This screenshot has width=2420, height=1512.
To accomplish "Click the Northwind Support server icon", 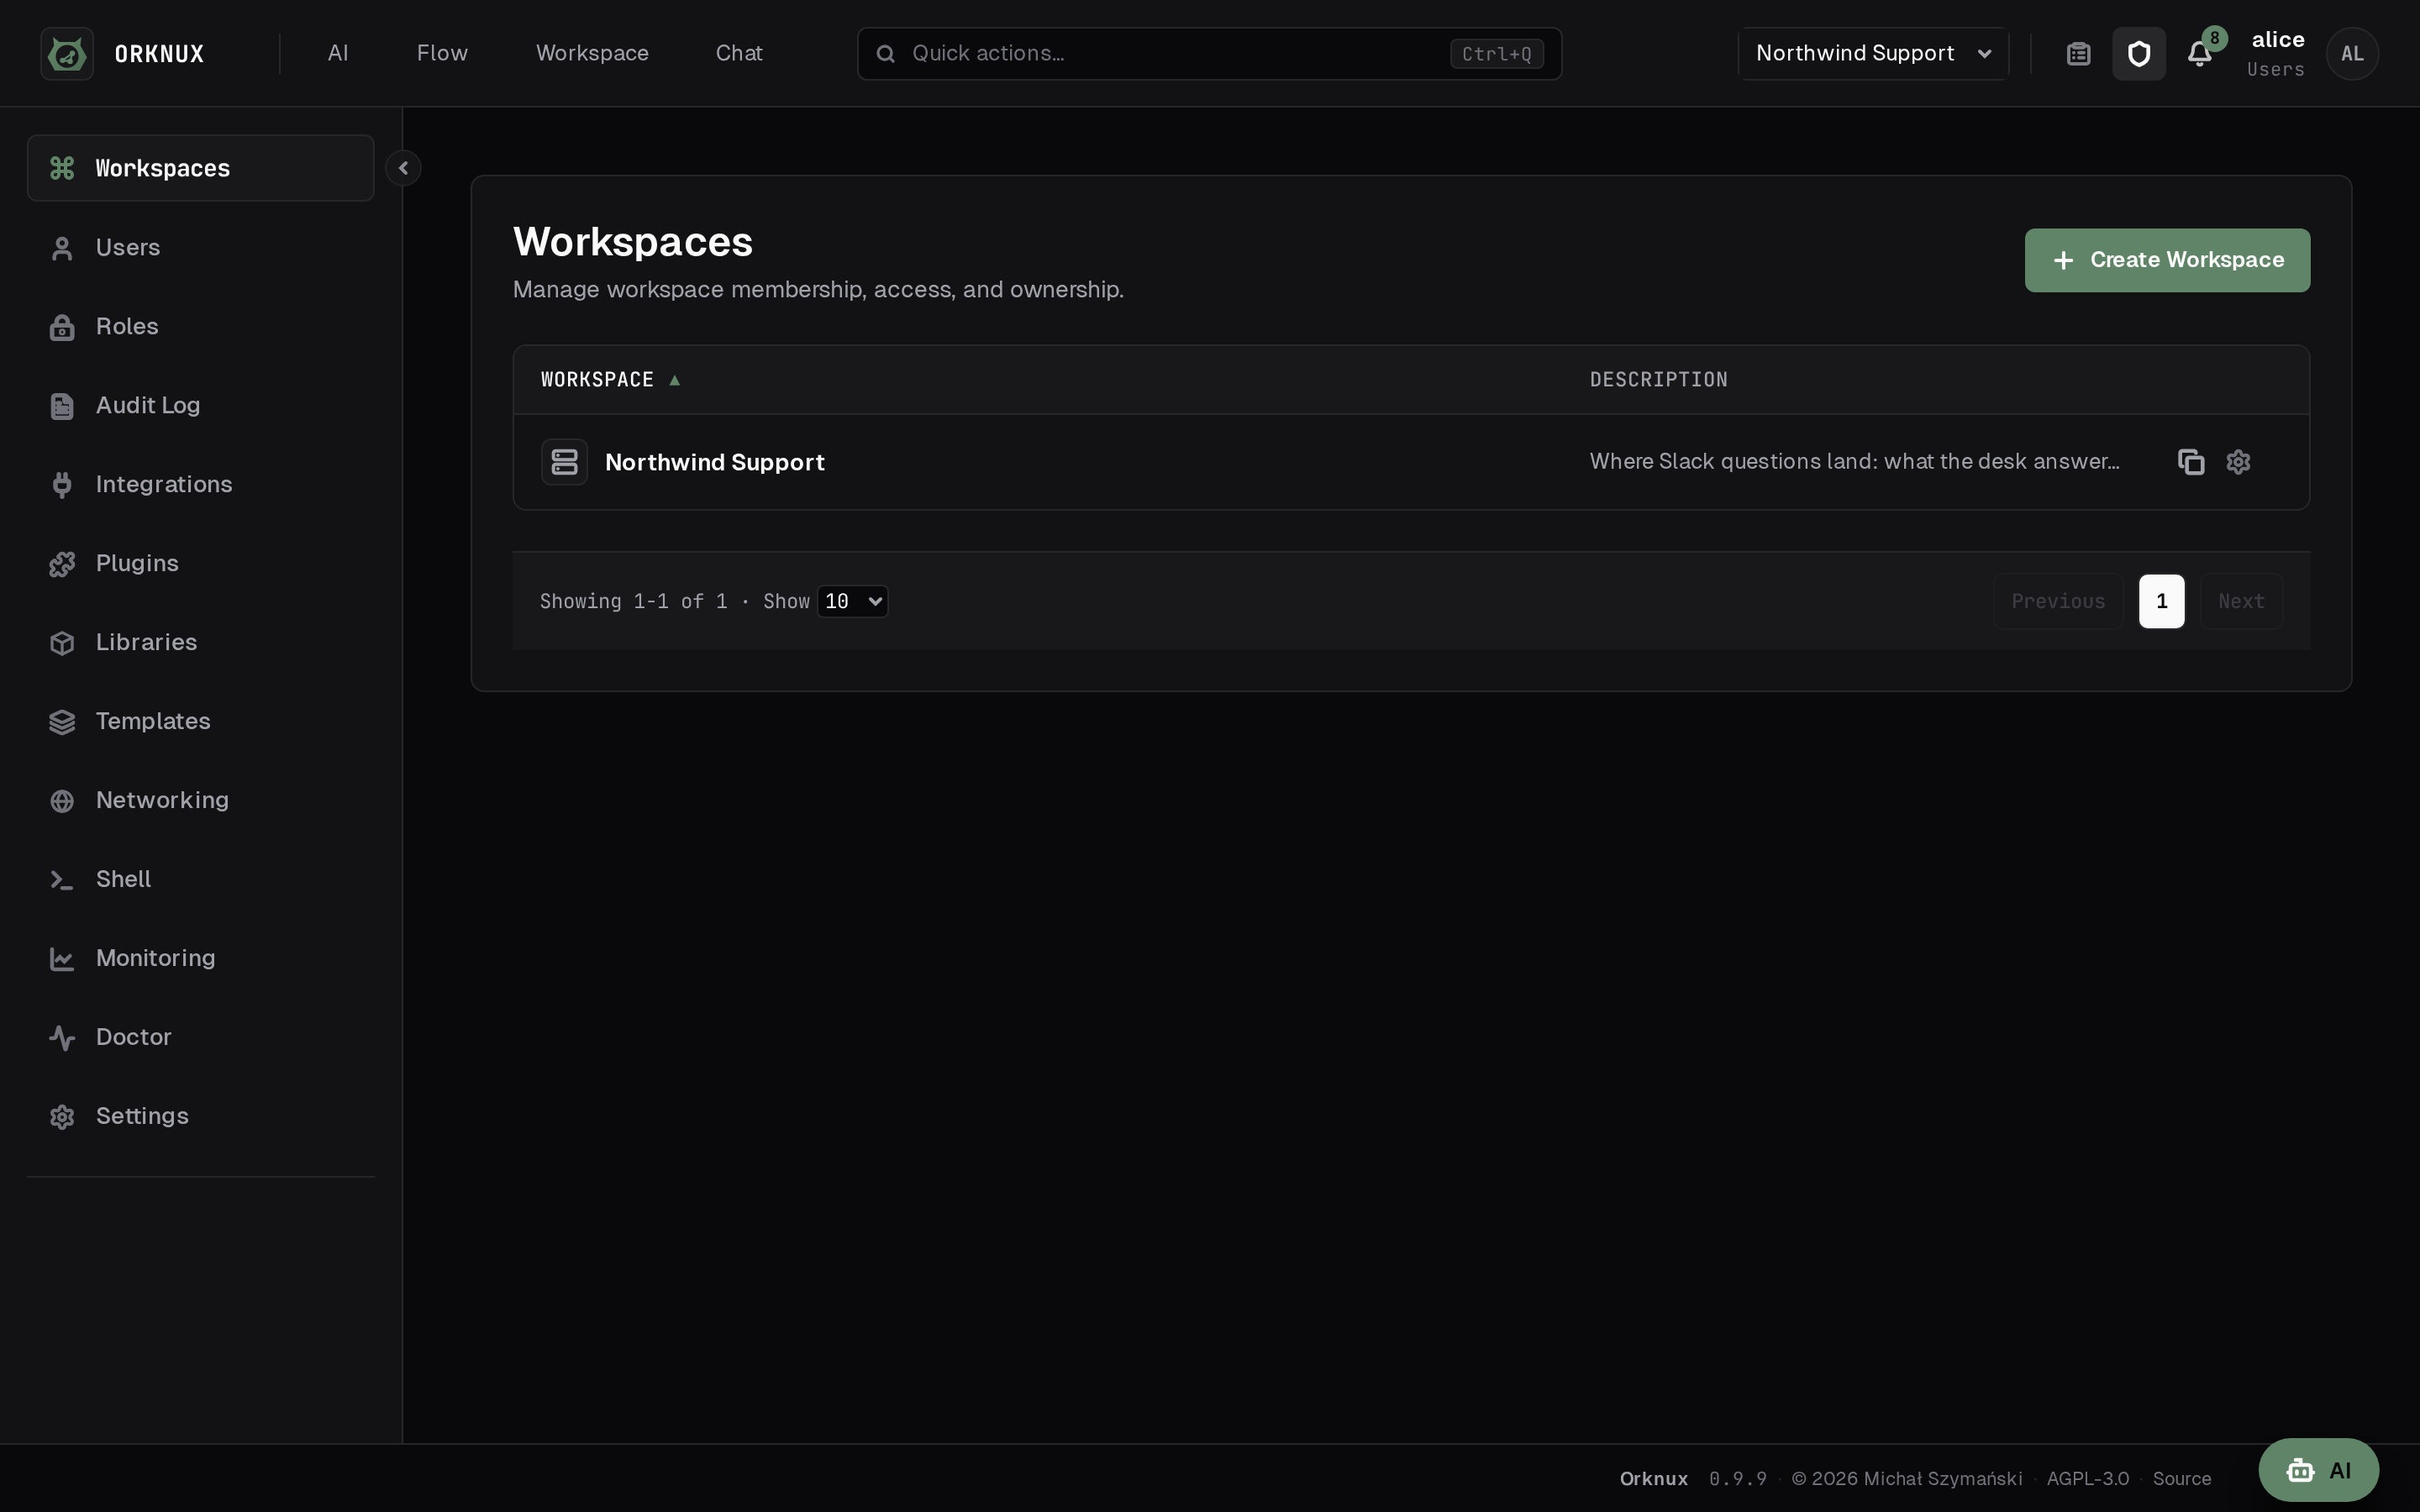I will pyautogui.click(x=565, y=462).
